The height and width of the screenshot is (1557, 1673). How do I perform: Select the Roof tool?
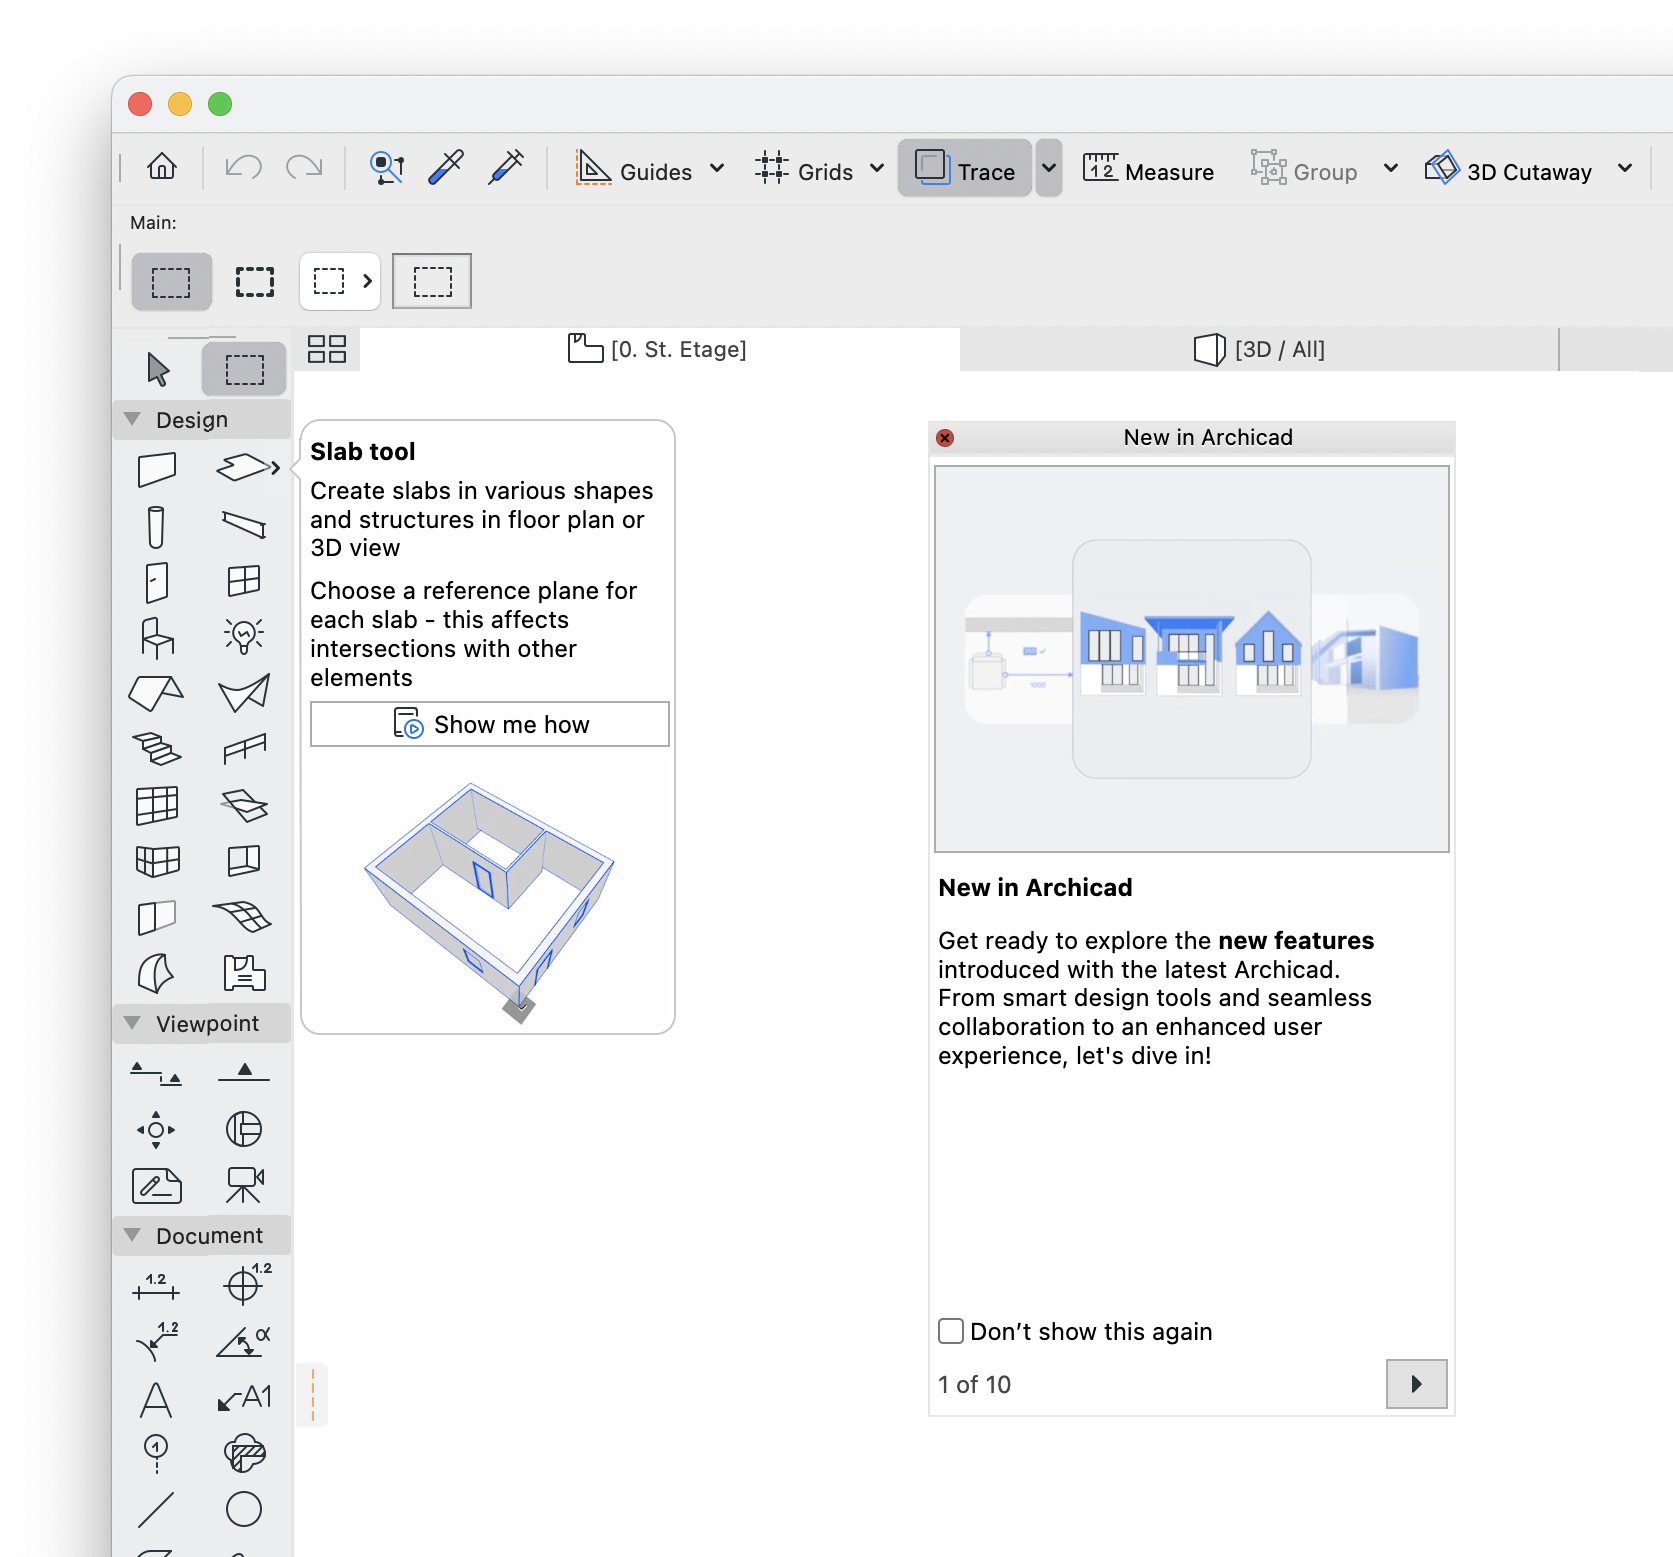(x=156, y=693)
